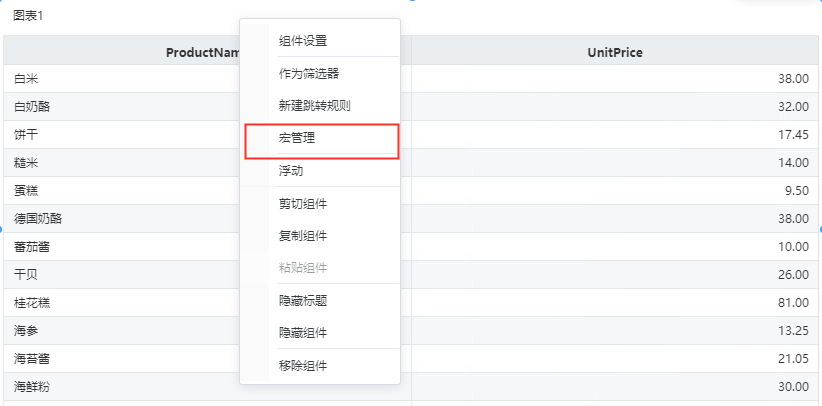Click the 图表1 component title
This screenshot has width=822, height=406.
click(28, 16)
